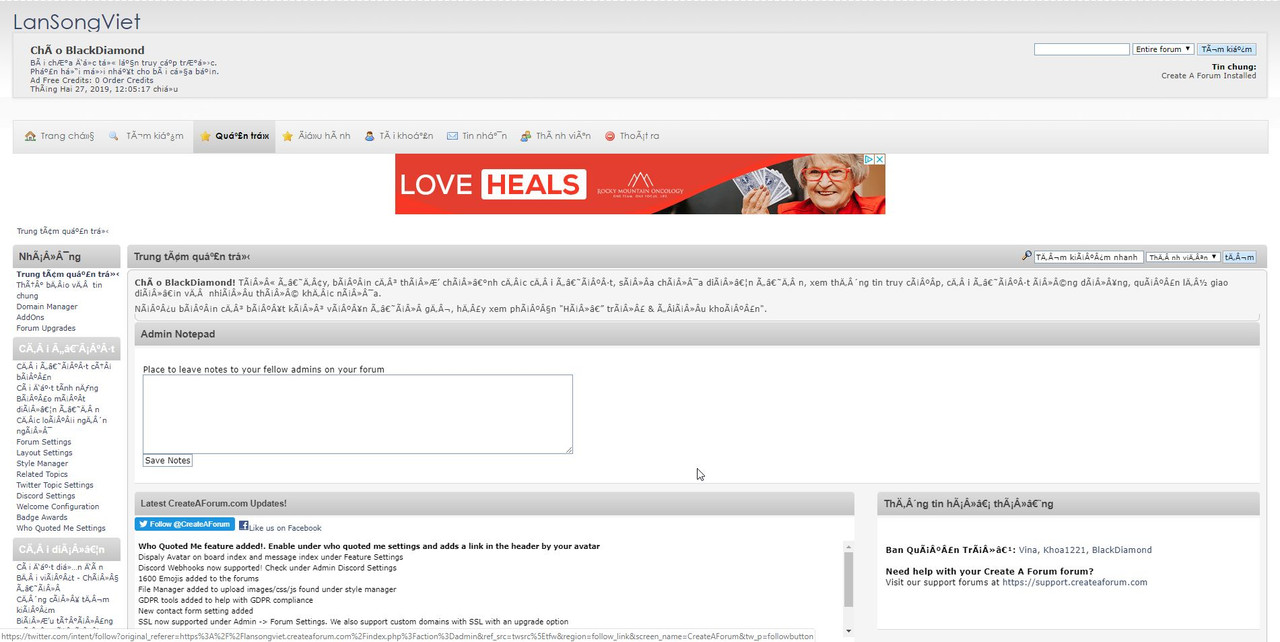Open the members tab in the main nav
The width and height of the screenshot is (1280, 642).
coord(555,136)
